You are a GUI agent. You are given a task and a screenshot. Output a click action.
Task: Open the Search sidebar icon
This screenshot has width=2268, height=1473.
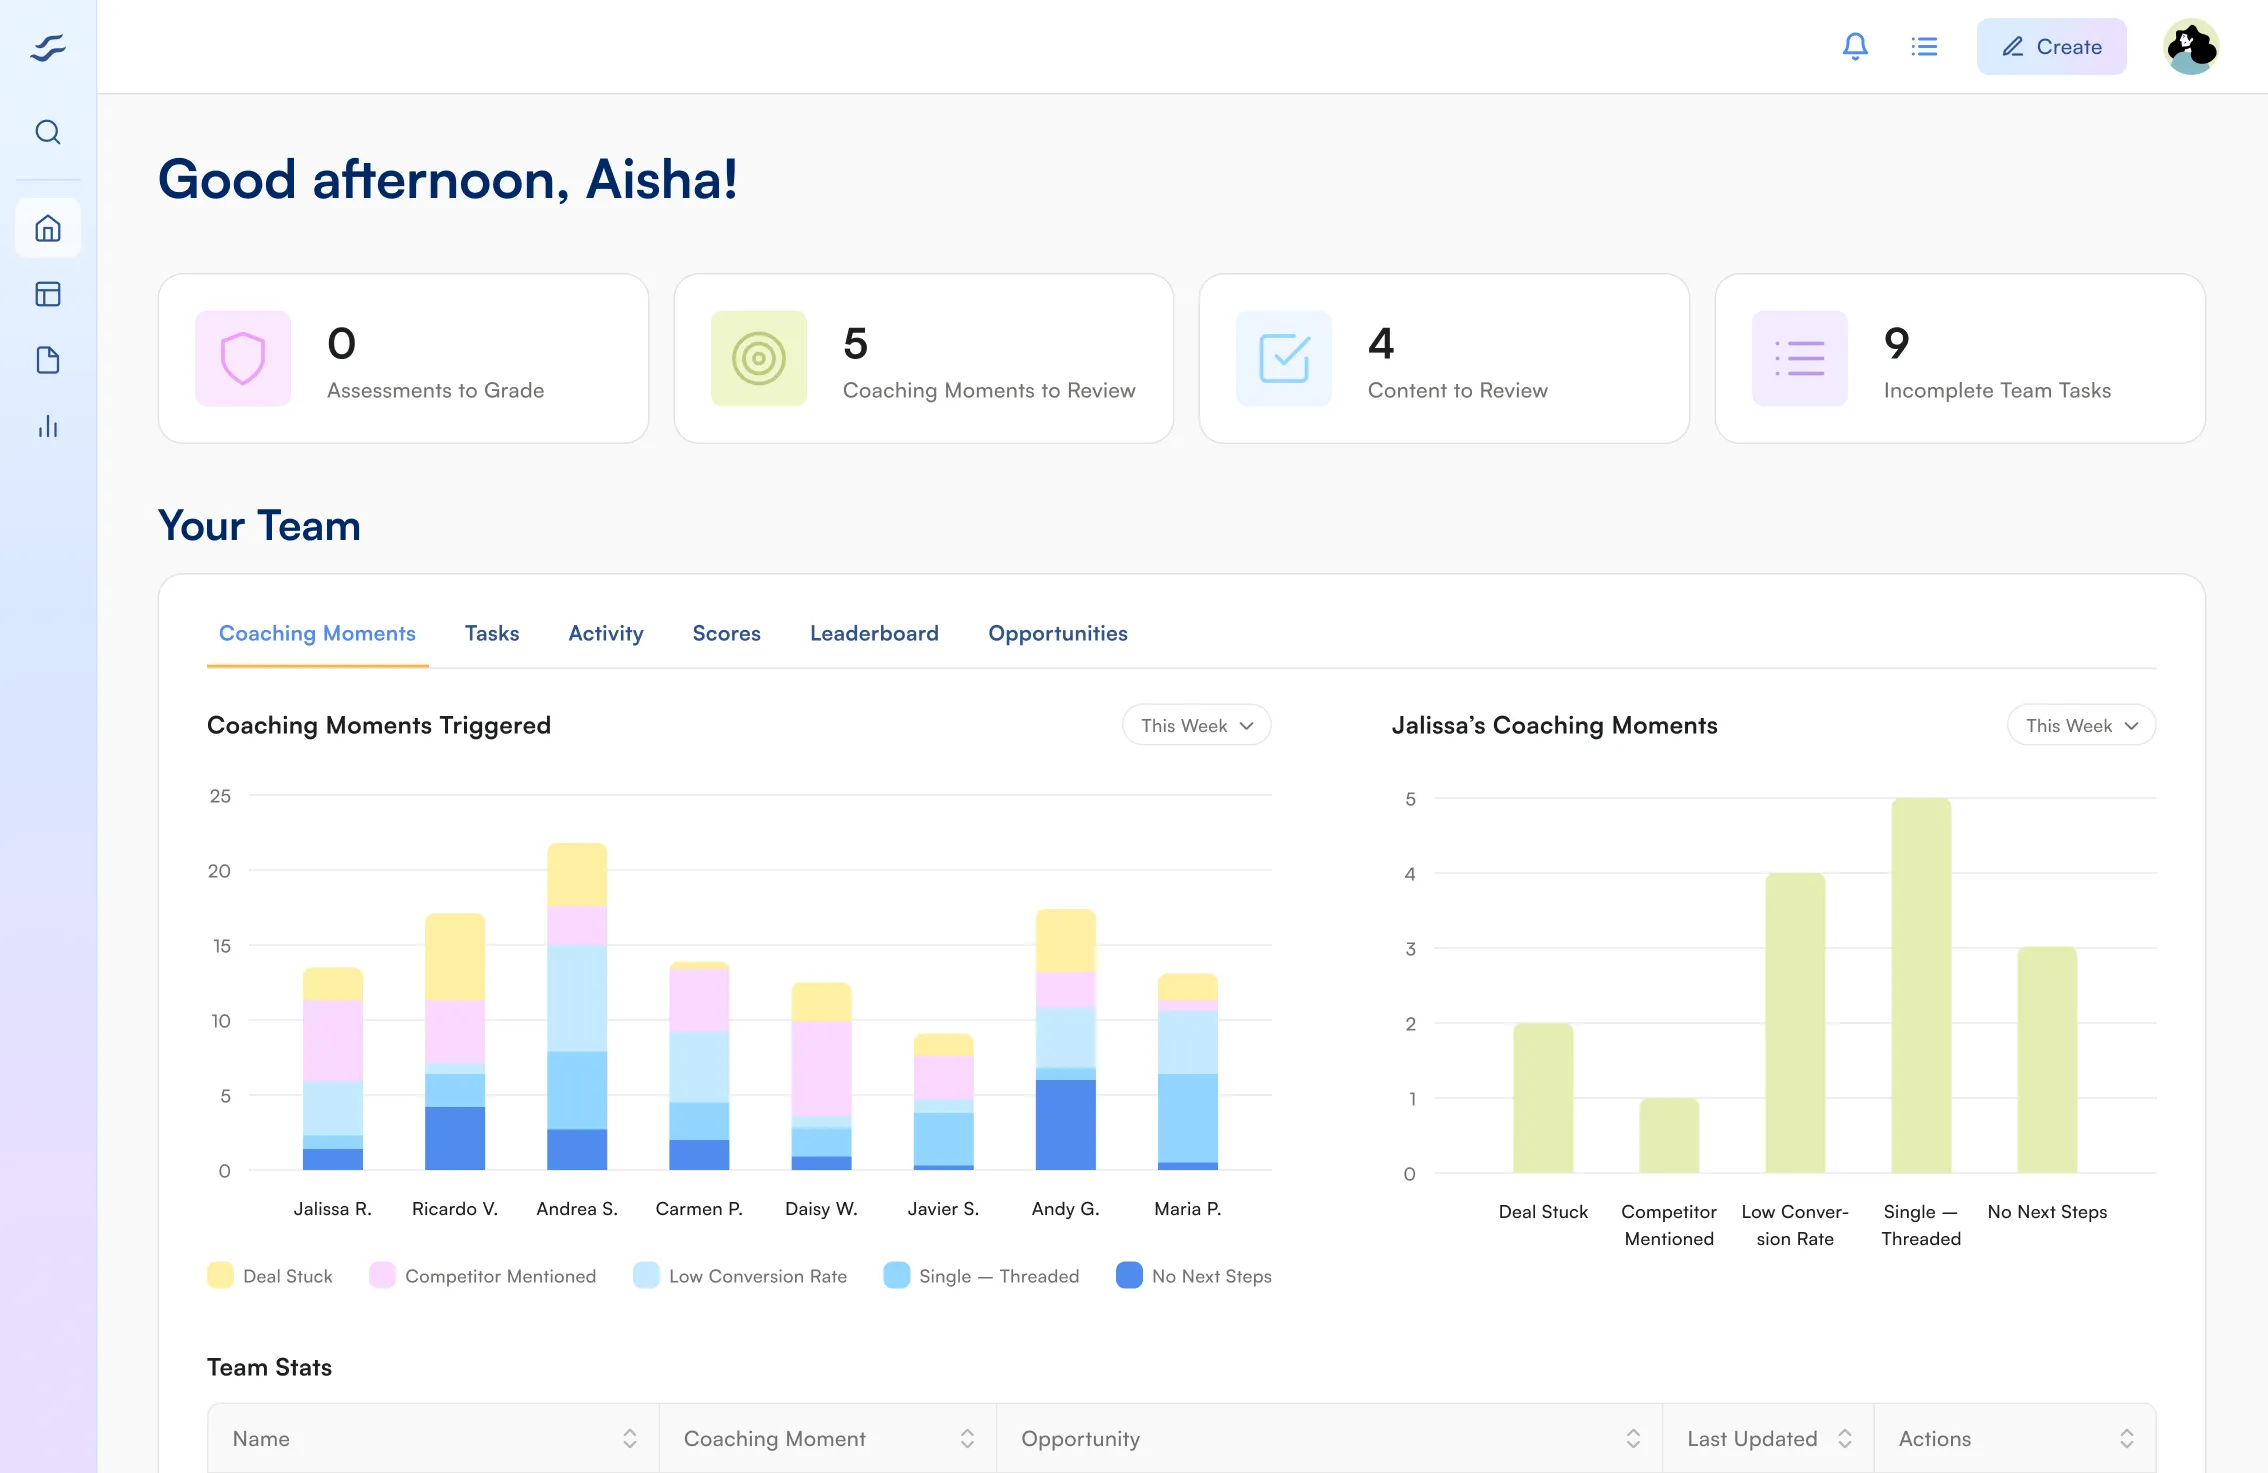[x=47, y=131]
